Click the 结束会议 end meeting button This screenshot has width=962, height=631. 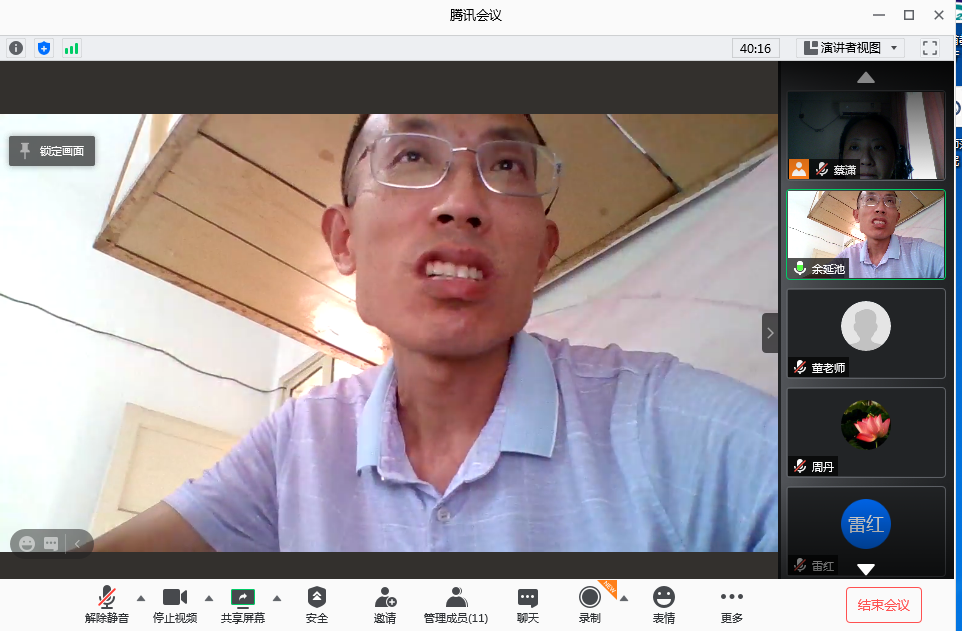click(883, 605)
